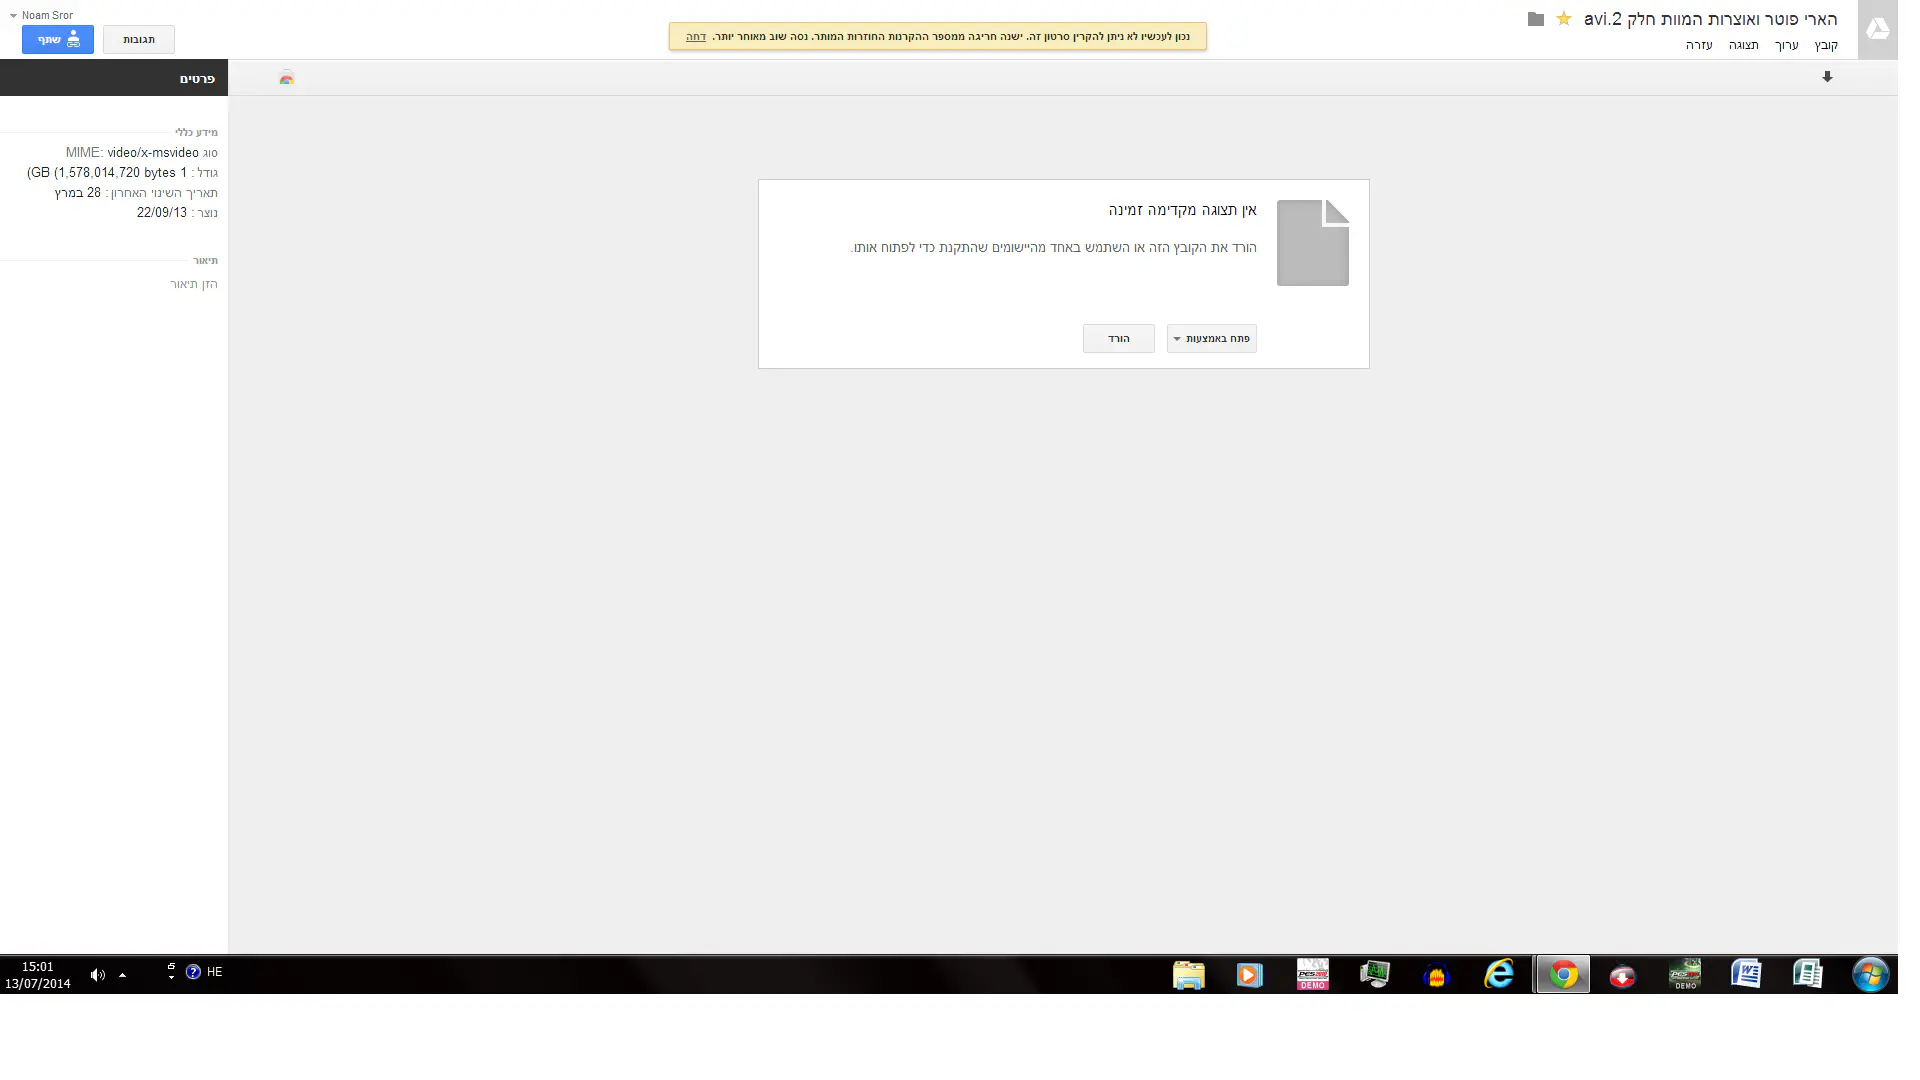1920x1080 pixels.
Task: Click the הזן תיאור description field
Action: (x=193, y=284)
